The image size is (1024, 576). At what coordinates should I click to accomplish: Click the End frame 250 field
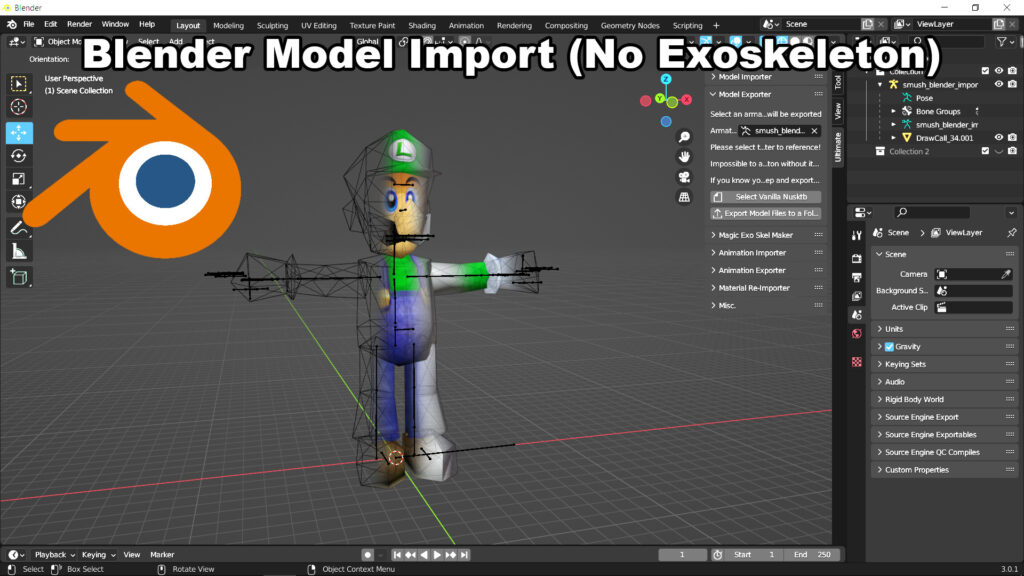pos(812,554)
